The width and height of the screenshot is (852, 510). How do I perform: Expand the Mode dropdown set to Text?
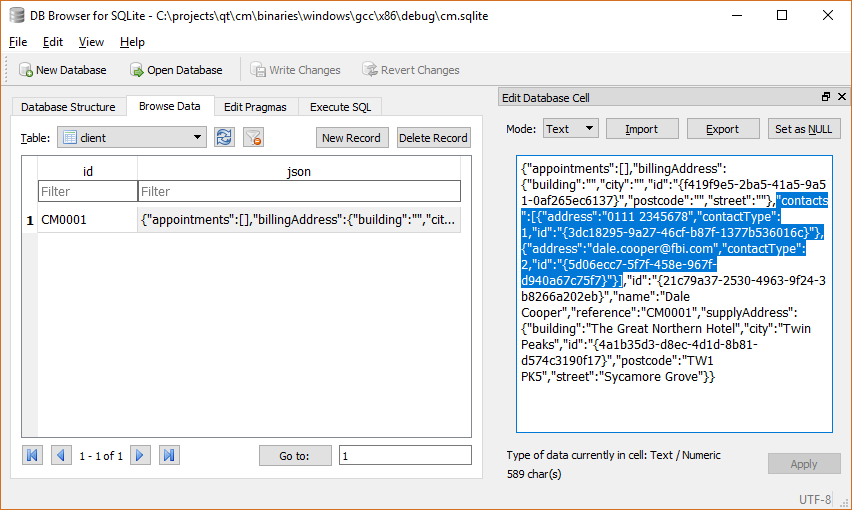click(570, 129)
